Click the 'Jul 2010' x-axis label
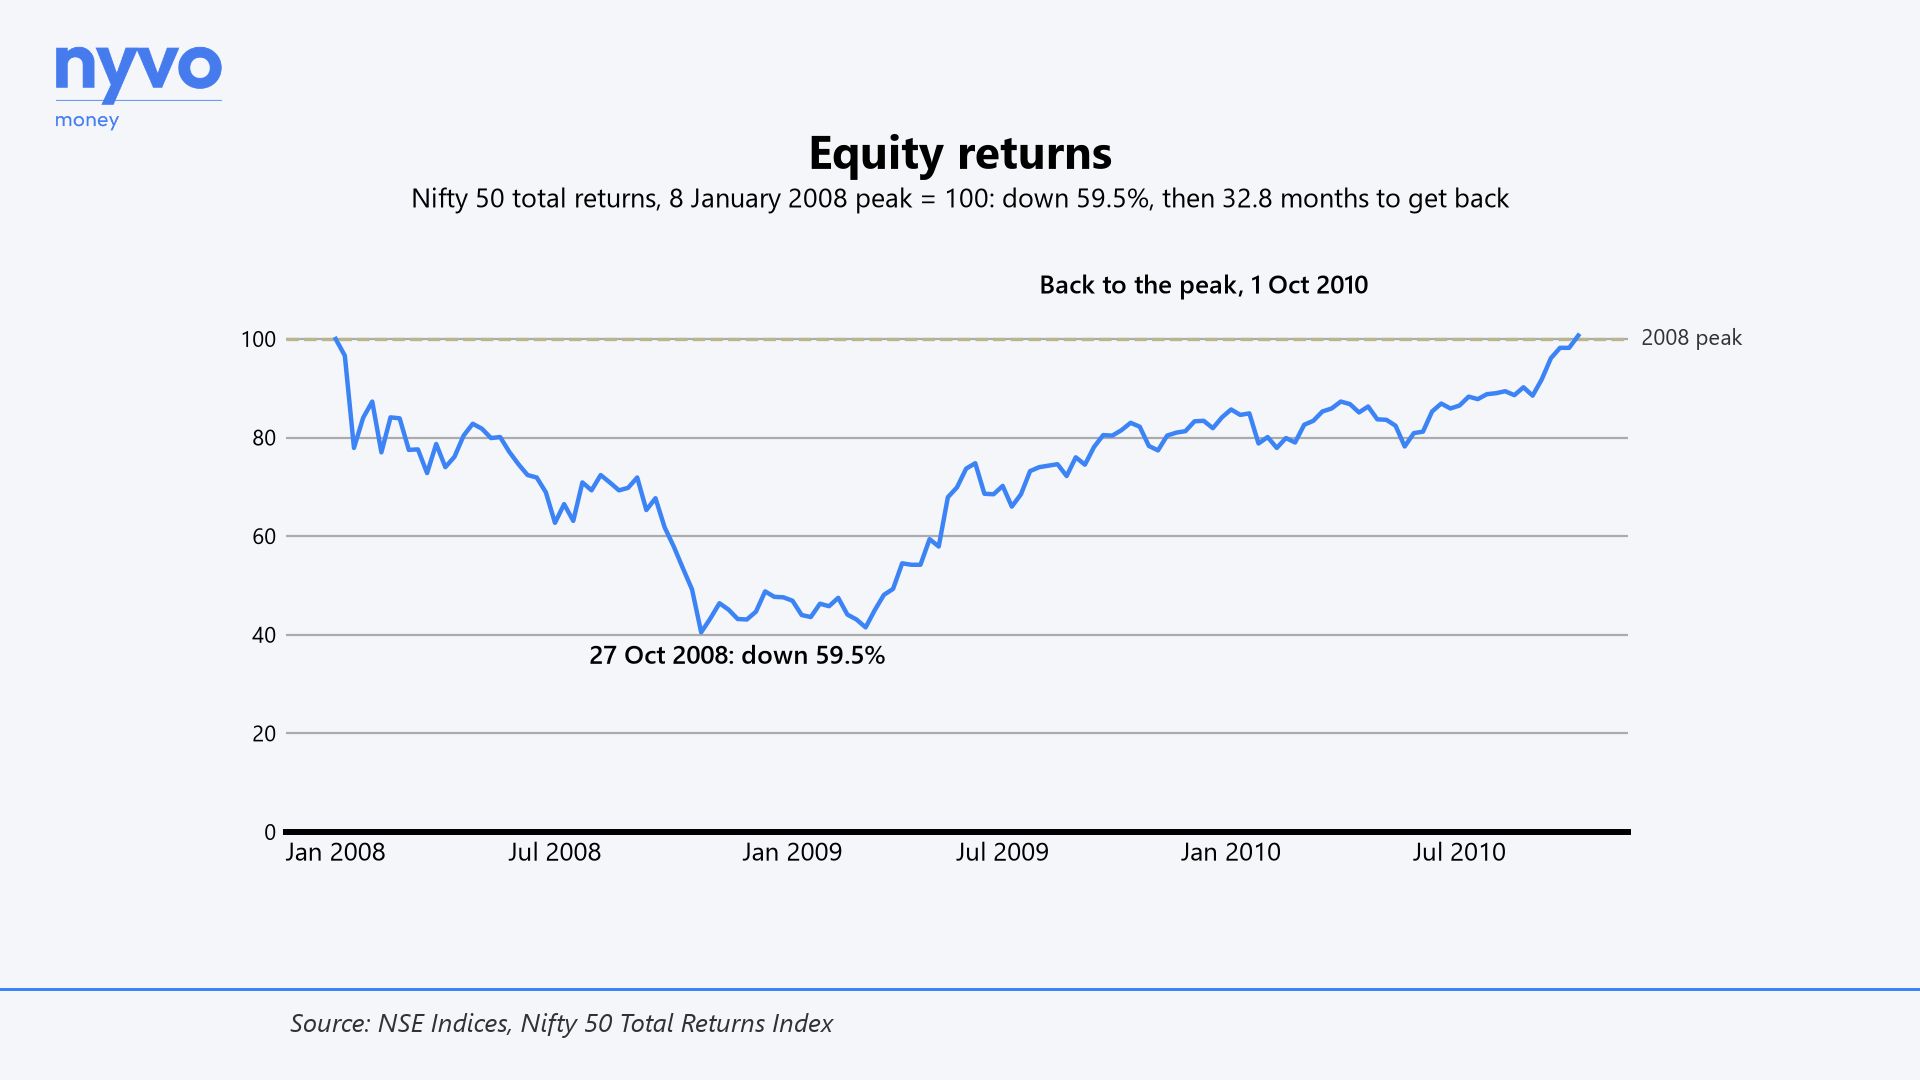The image size is (1920, 1080). [x=1459, y=852]
